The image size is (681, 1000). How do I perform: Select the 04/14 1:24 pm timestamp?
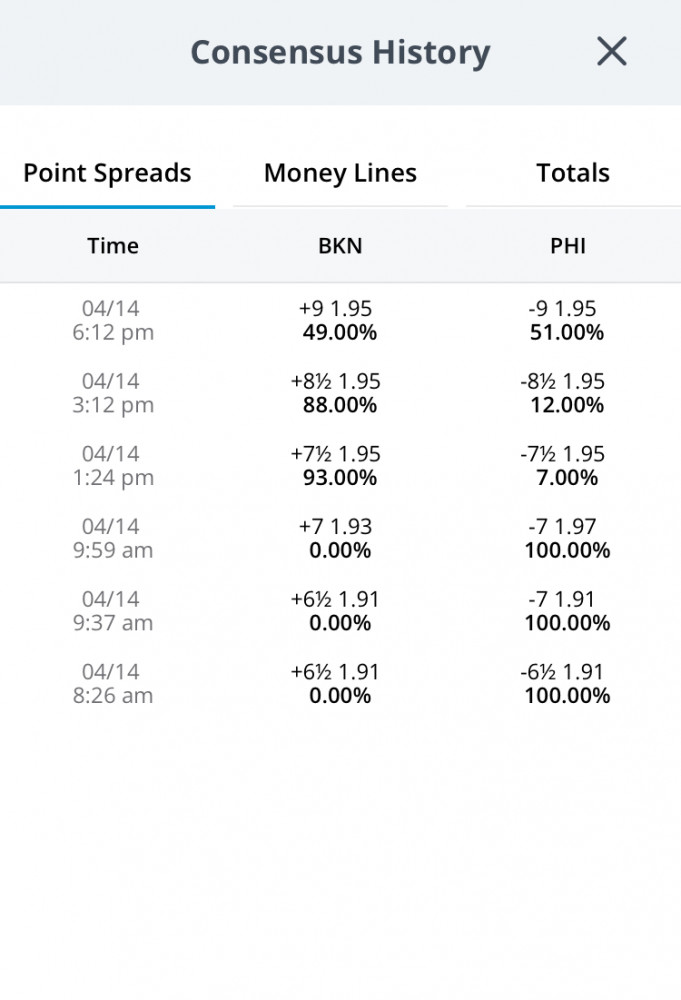[x=113, y=466]
